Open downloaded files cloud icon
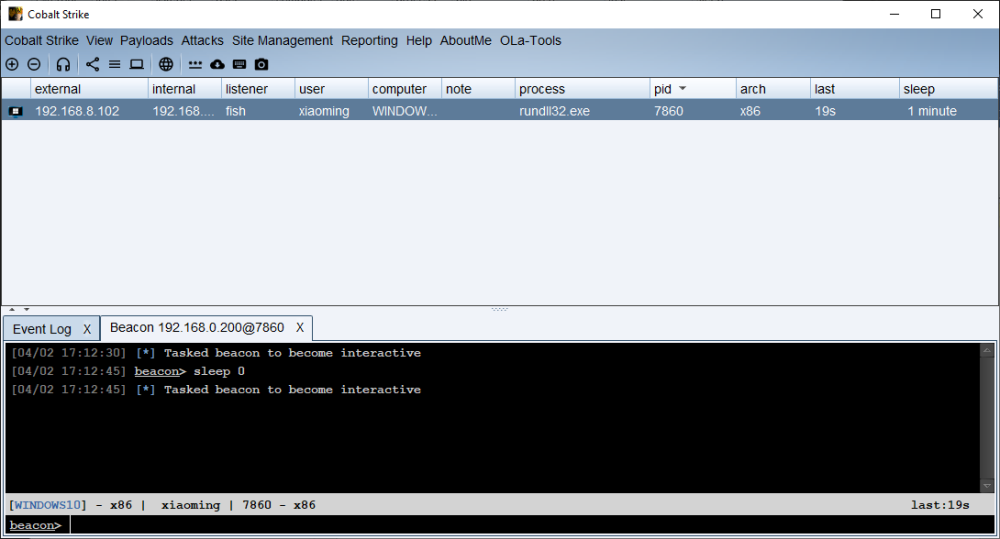 tap(217, 64)
